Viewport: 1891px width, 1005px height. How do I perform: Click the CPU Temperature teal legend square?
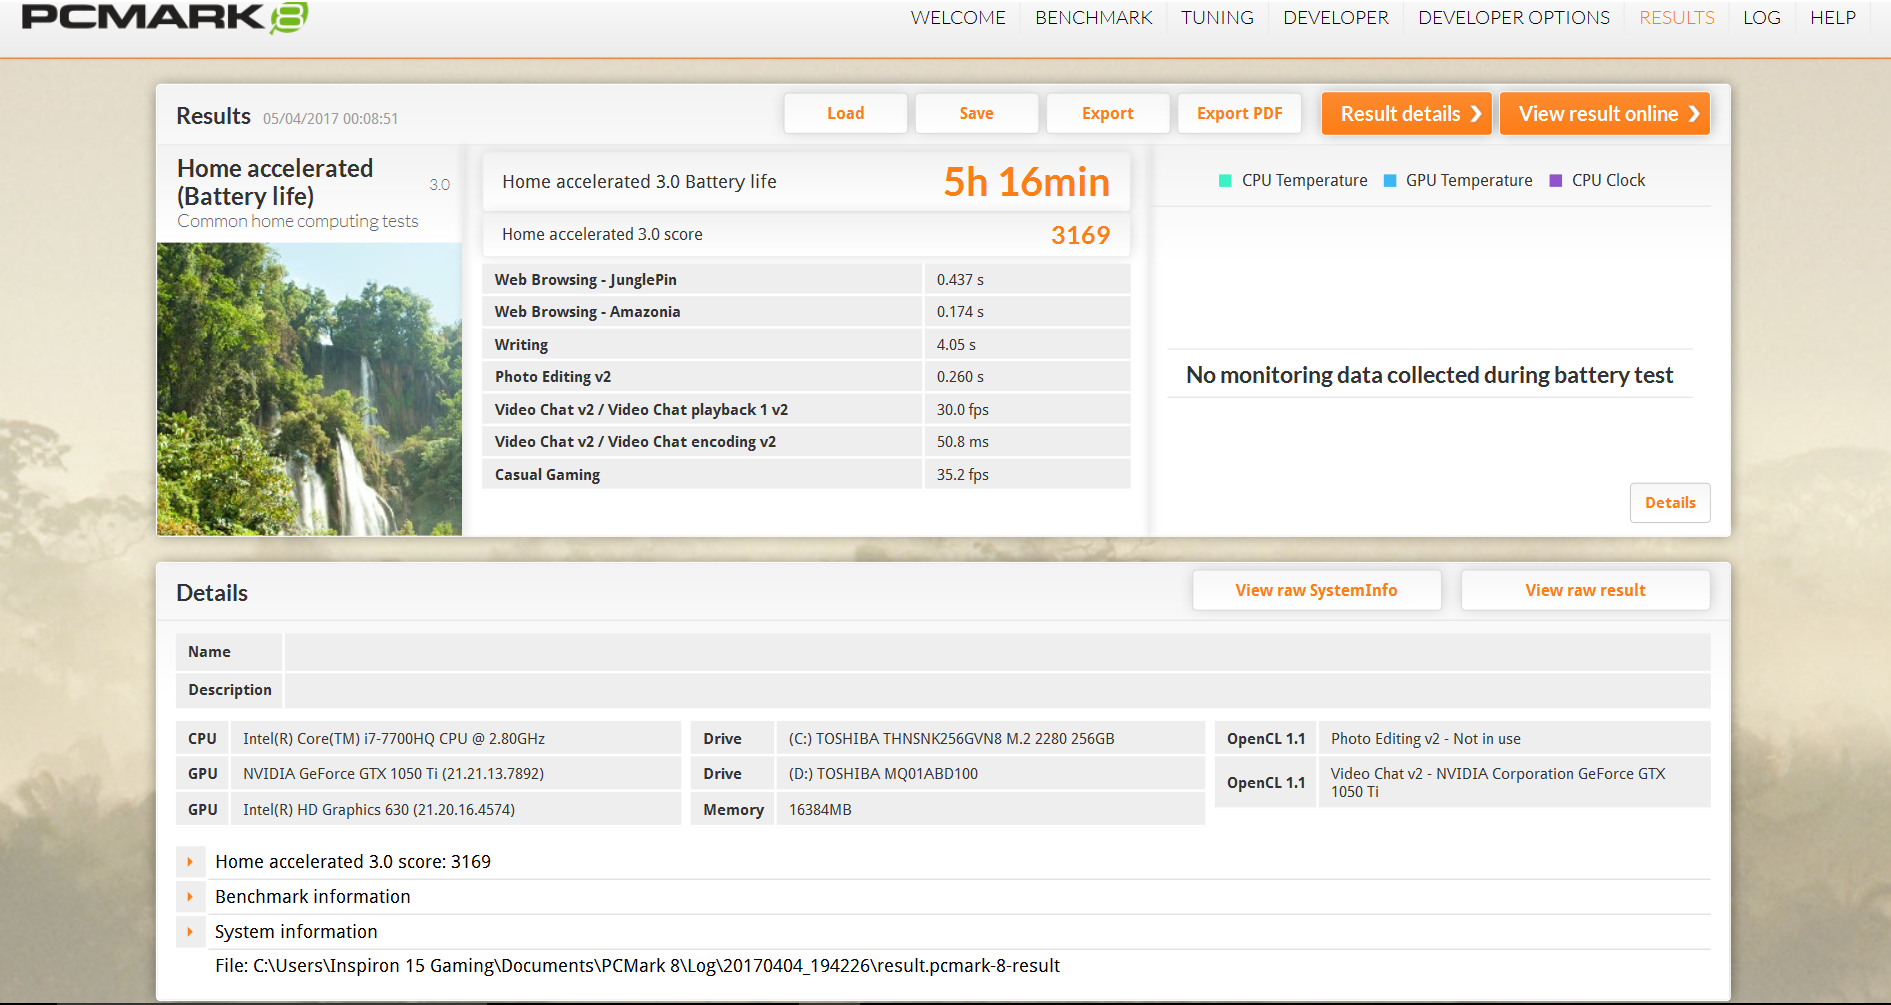coord(1225,181)
